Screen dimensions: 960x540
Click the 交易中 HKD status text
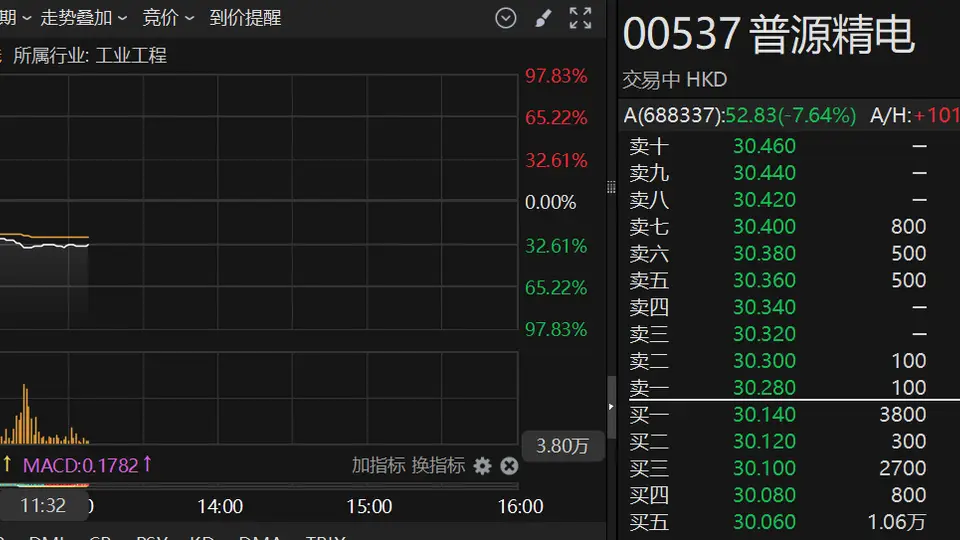pyautogui.click(x=675, y=80)
